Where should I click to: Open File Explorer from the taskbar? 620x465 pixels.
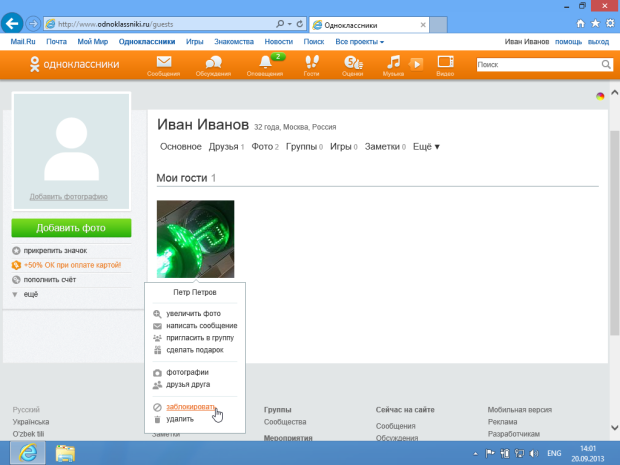[65, 453]
